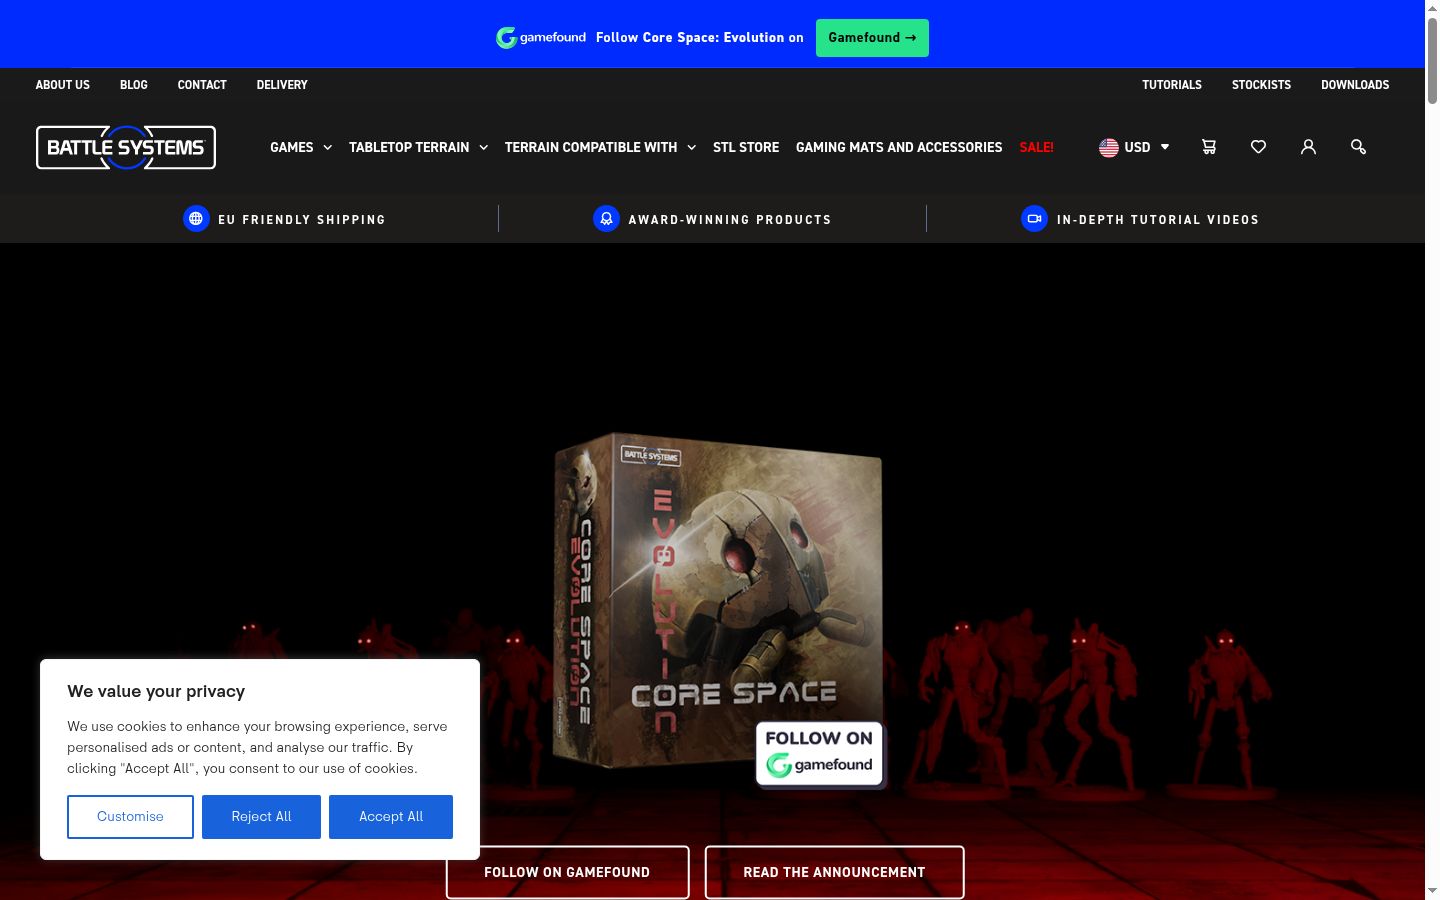The width and height of the screenshot is (1440, 900).
Task: Click the green Gamefound button
Action: 872,38
